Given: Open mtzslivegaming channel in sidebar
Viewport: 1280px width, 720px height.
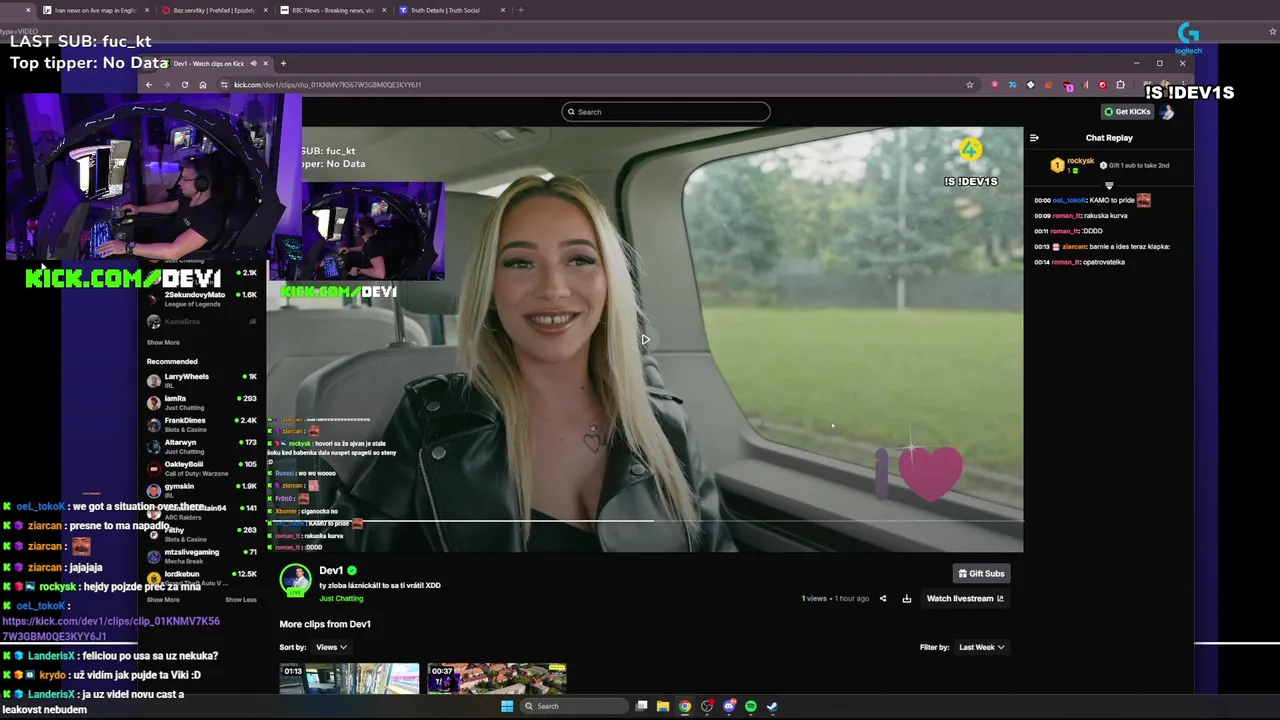Looking at the screenshot, I should click(201, 555).
